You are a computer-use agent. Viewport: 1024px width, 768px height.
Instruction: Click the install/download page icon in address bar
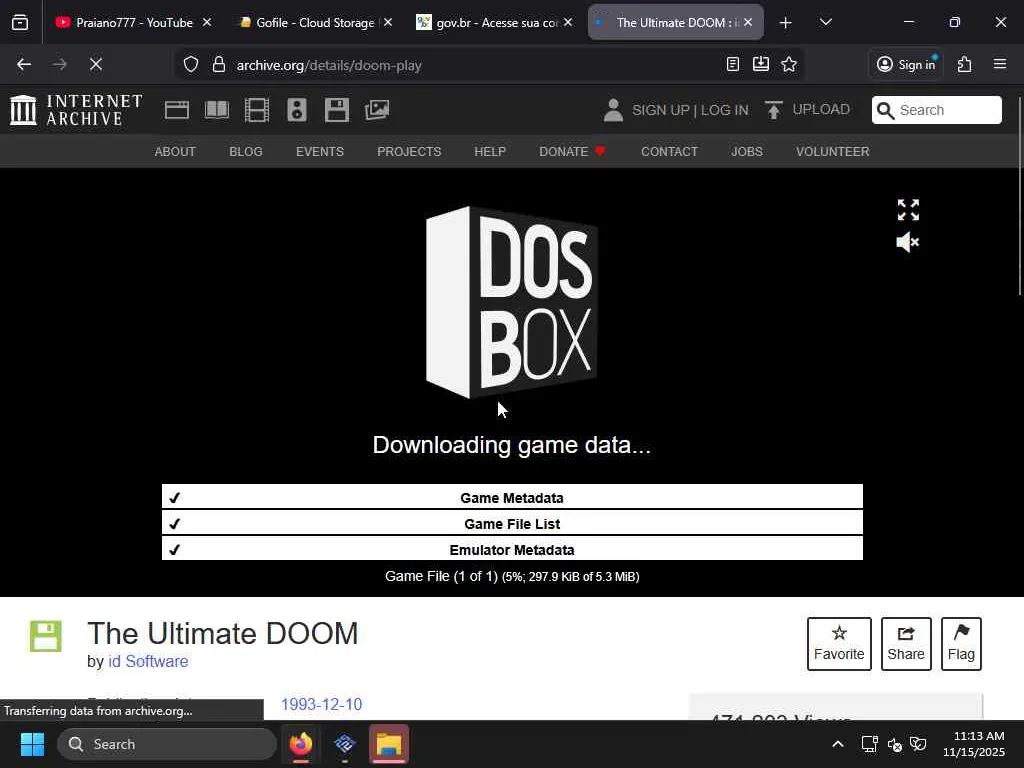(x=761, y=64)
